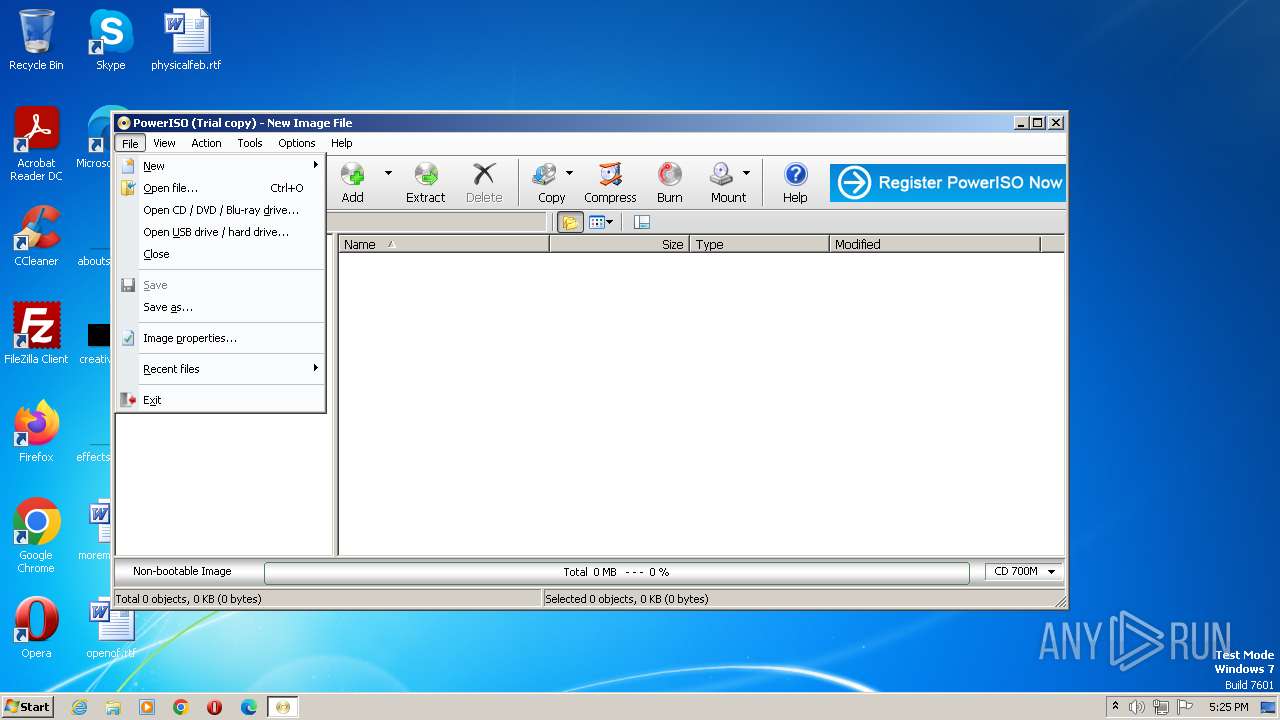Click the Windows Media Player taskbar icon
This screenshot has width=1280, height=720.
click(147, 707)
